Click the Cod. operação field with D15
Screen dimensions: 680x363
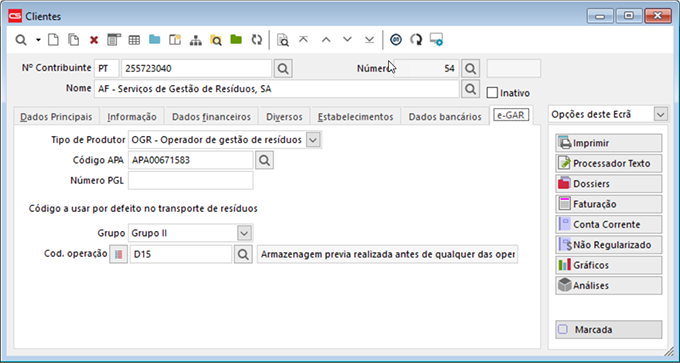point(181,255)
